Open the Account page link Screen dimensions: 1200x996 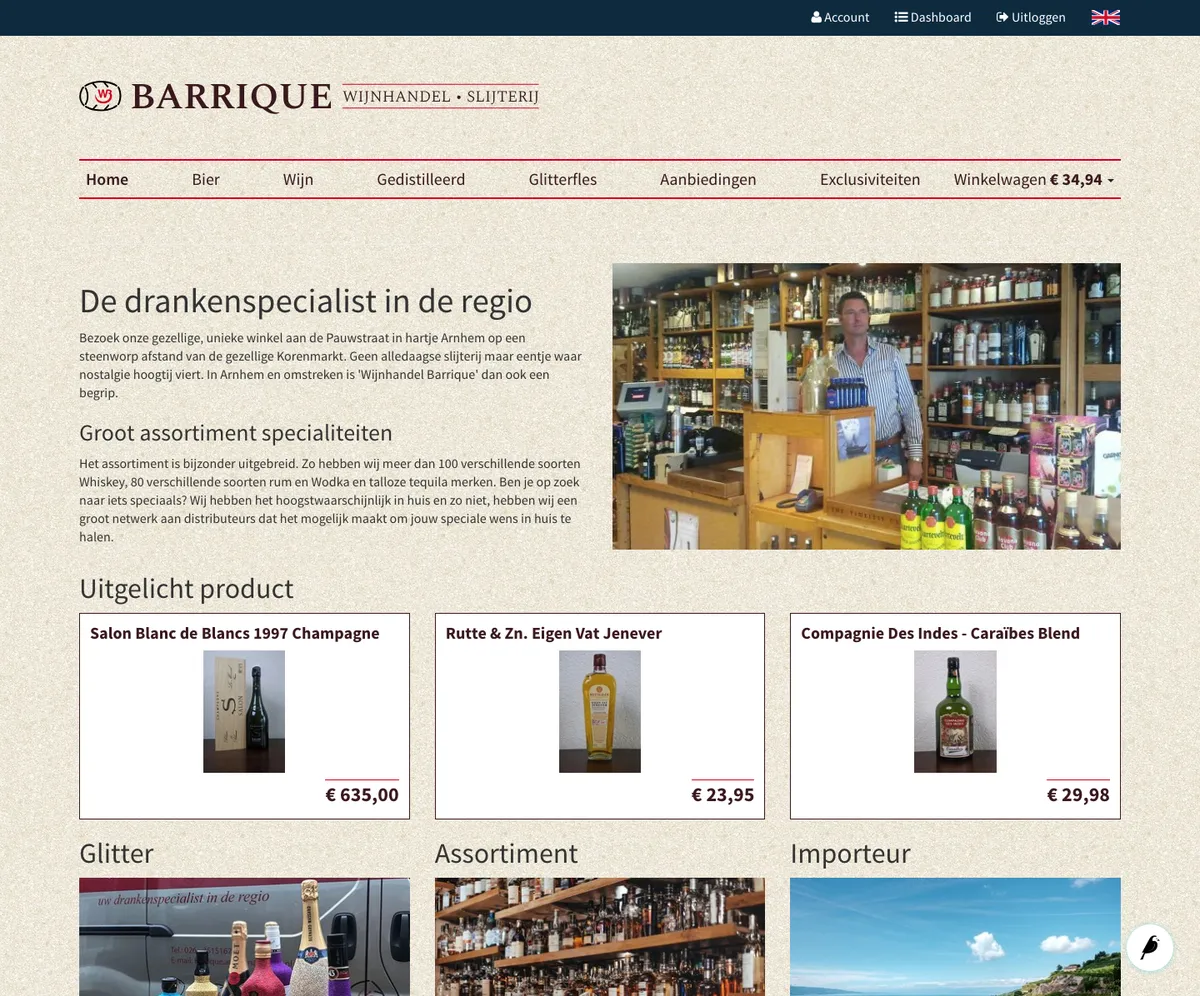click(840, 17)
